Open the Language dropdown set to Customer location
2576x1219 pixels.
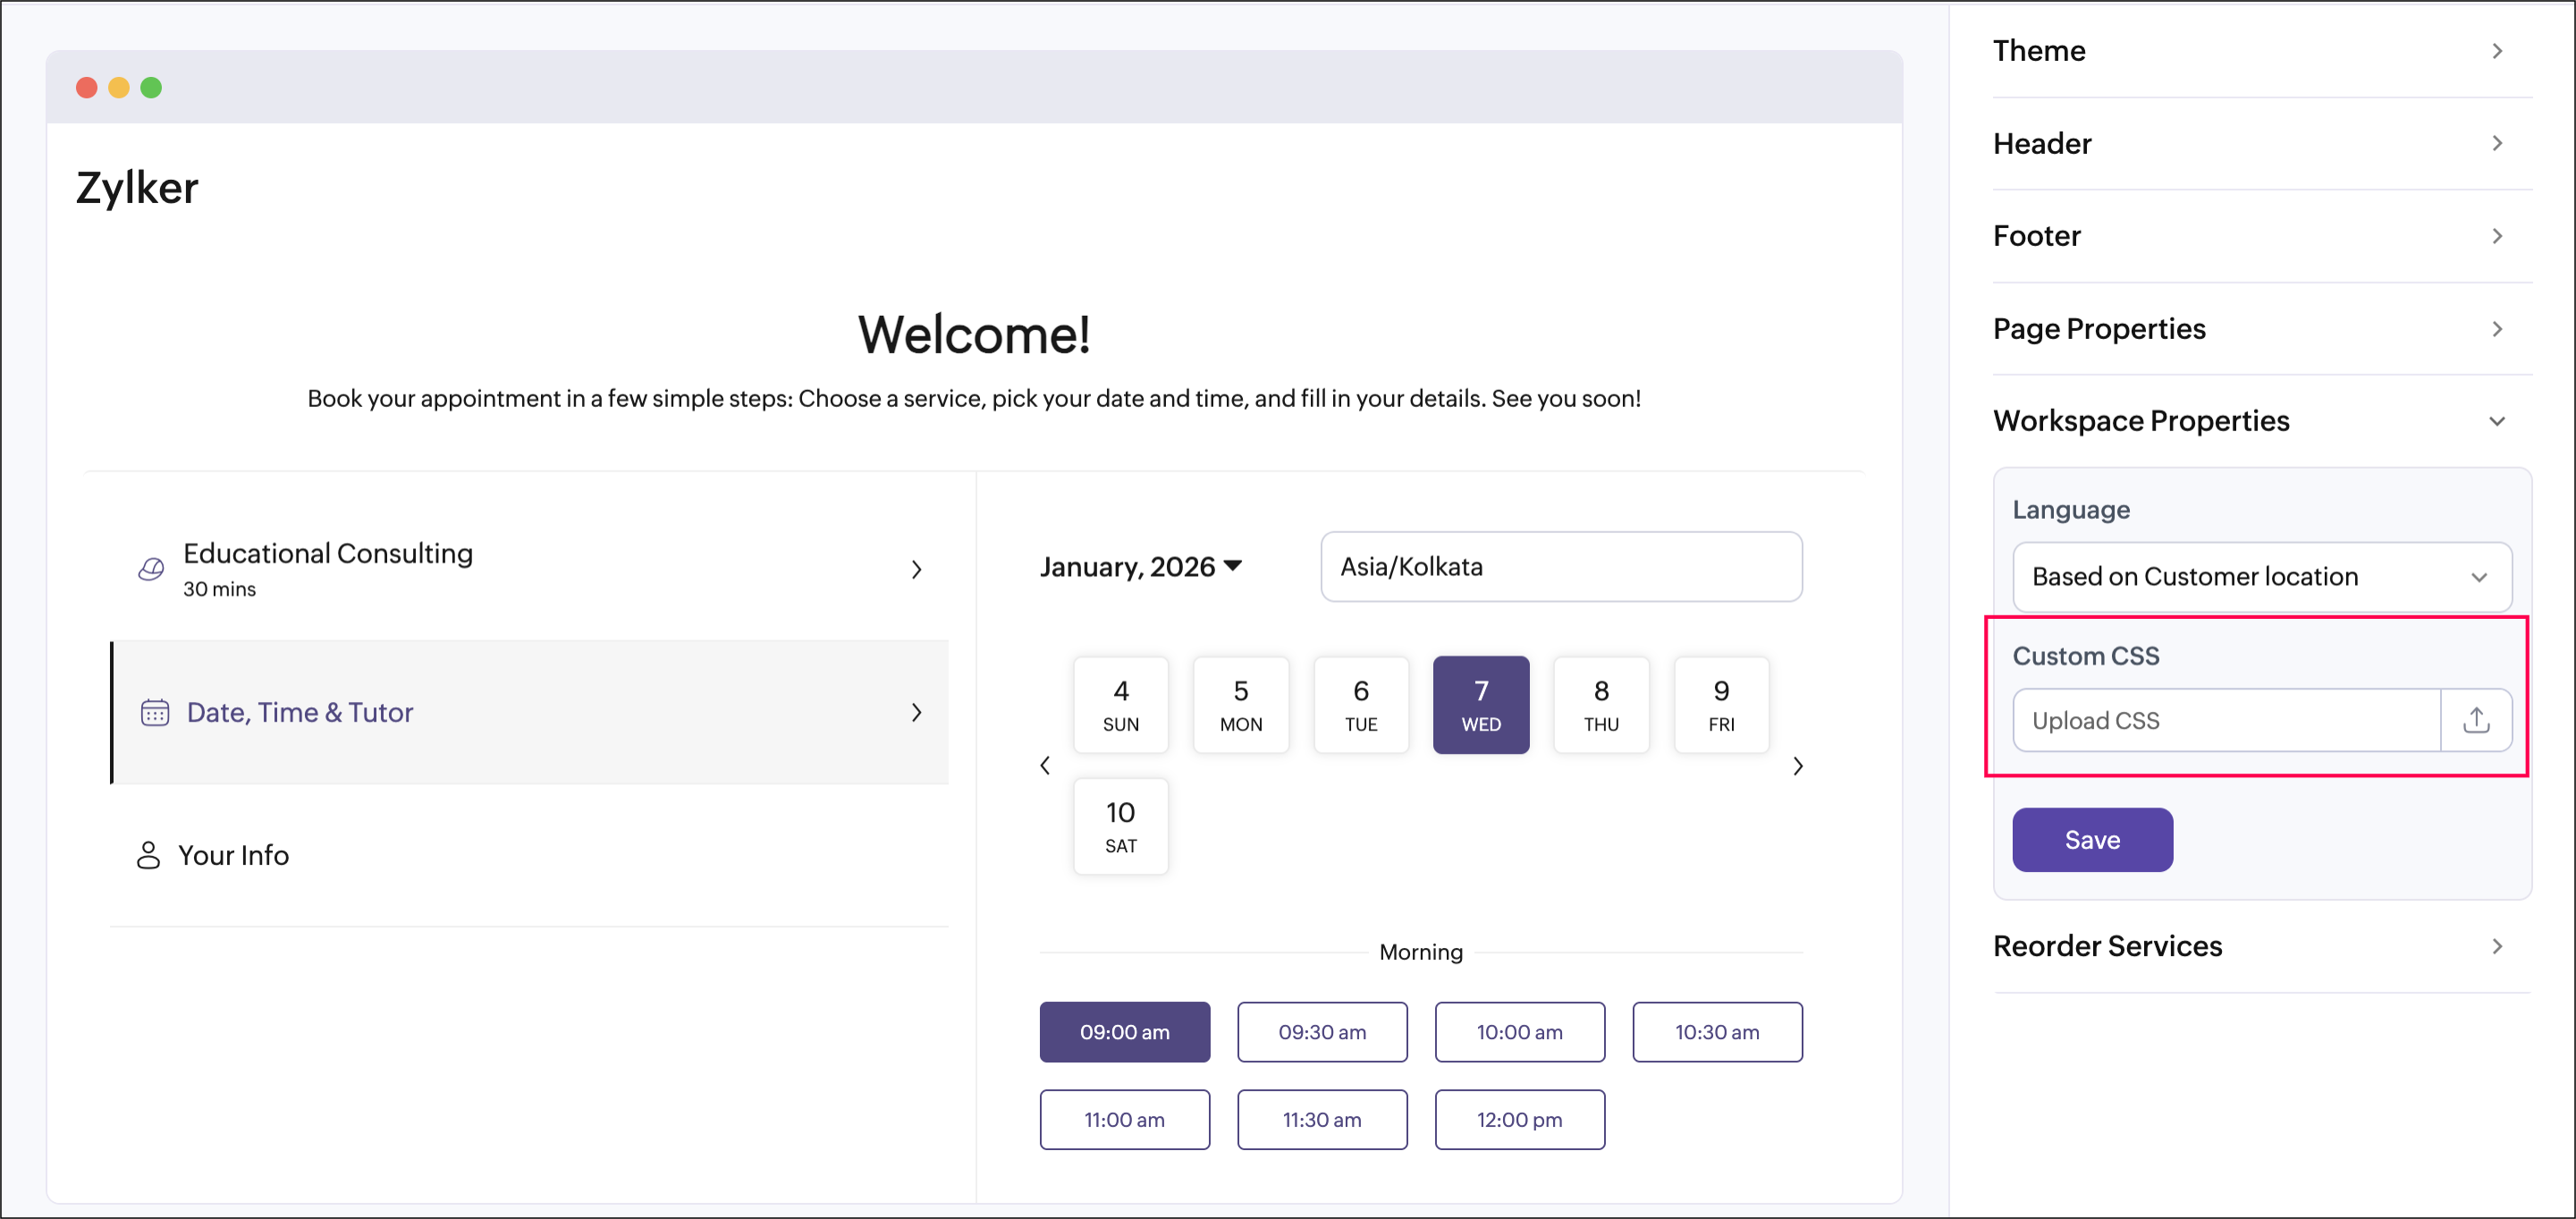pos(2261,577)
